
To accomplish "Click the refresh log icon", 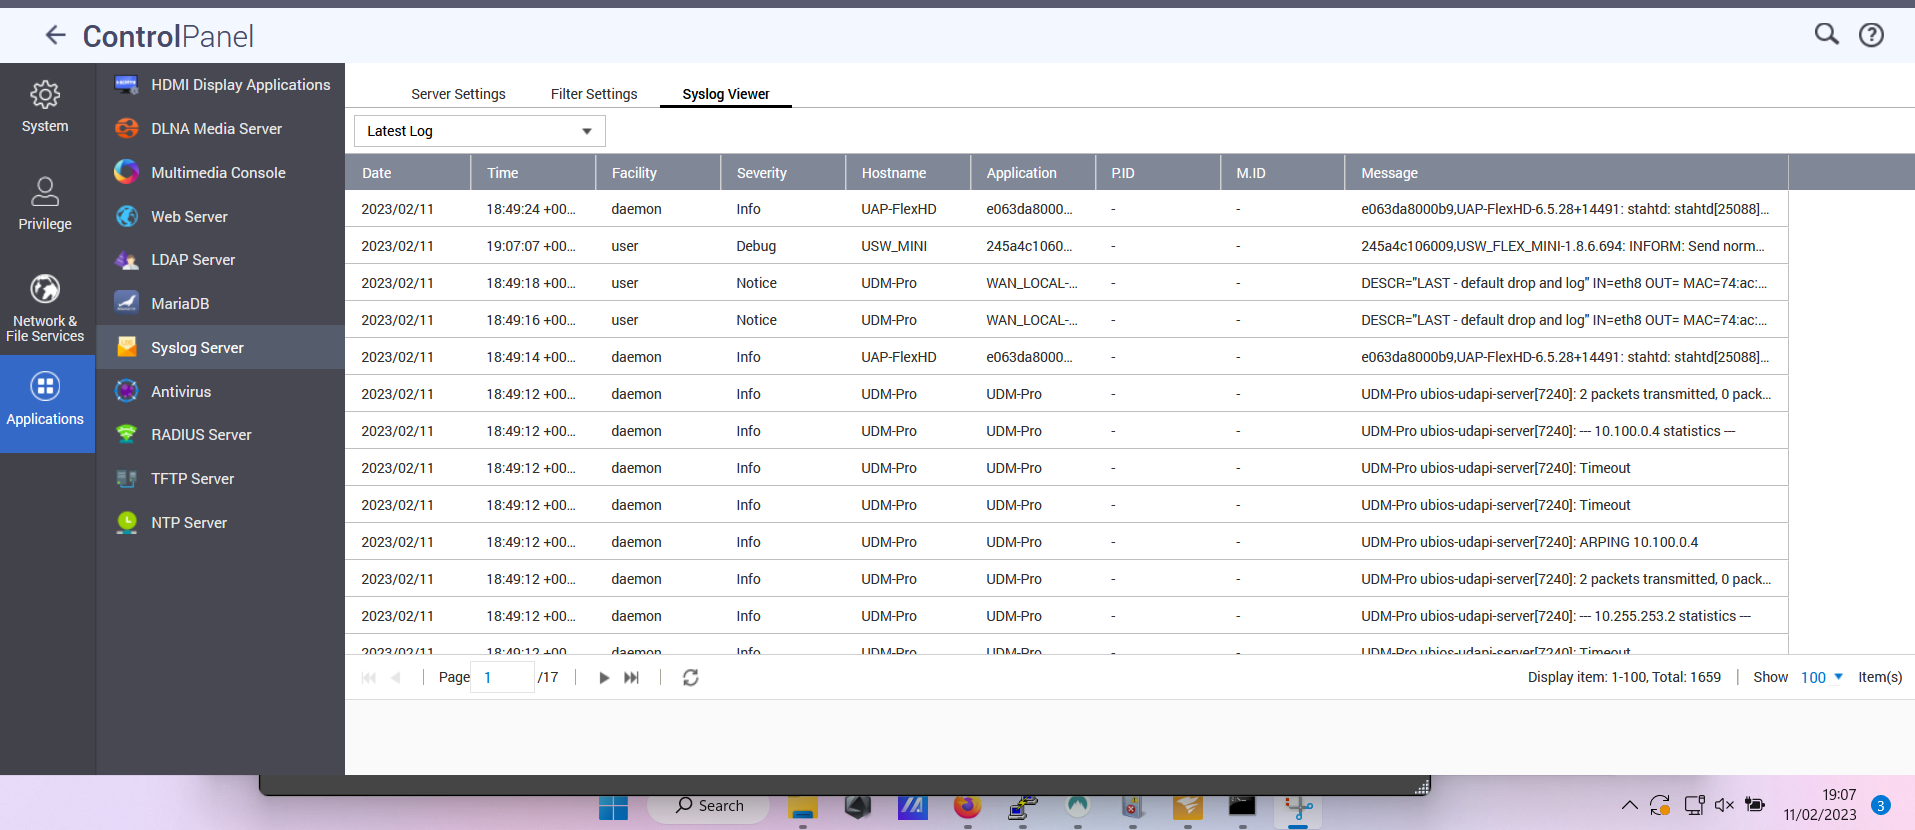I will 690,678.
